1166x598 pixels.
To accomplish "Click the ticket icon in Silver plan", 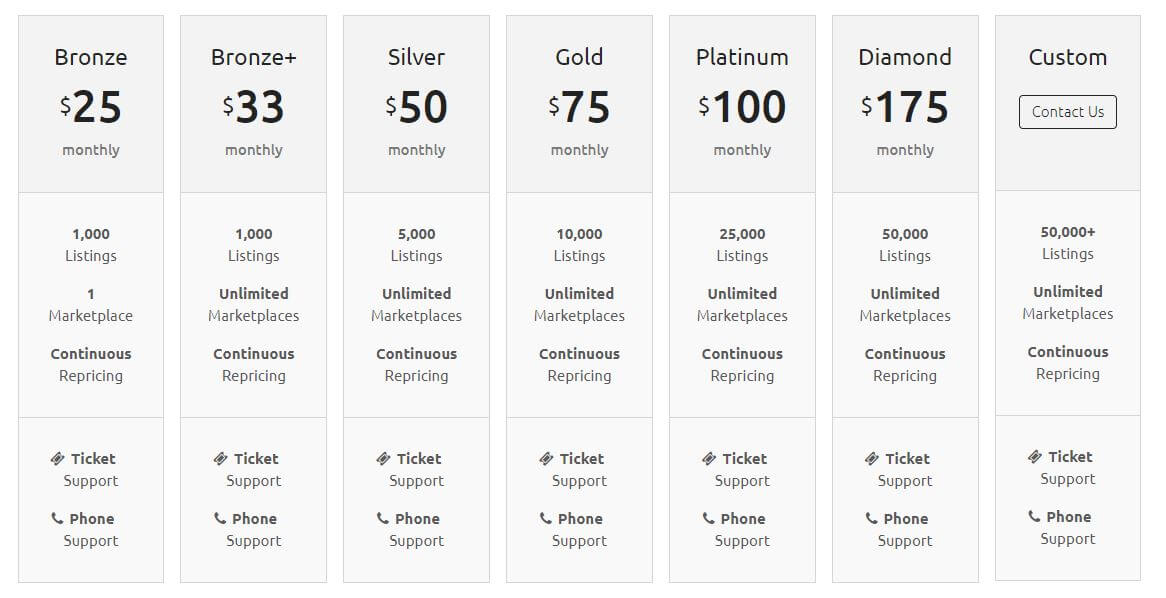I will click(x=383, y=459).
